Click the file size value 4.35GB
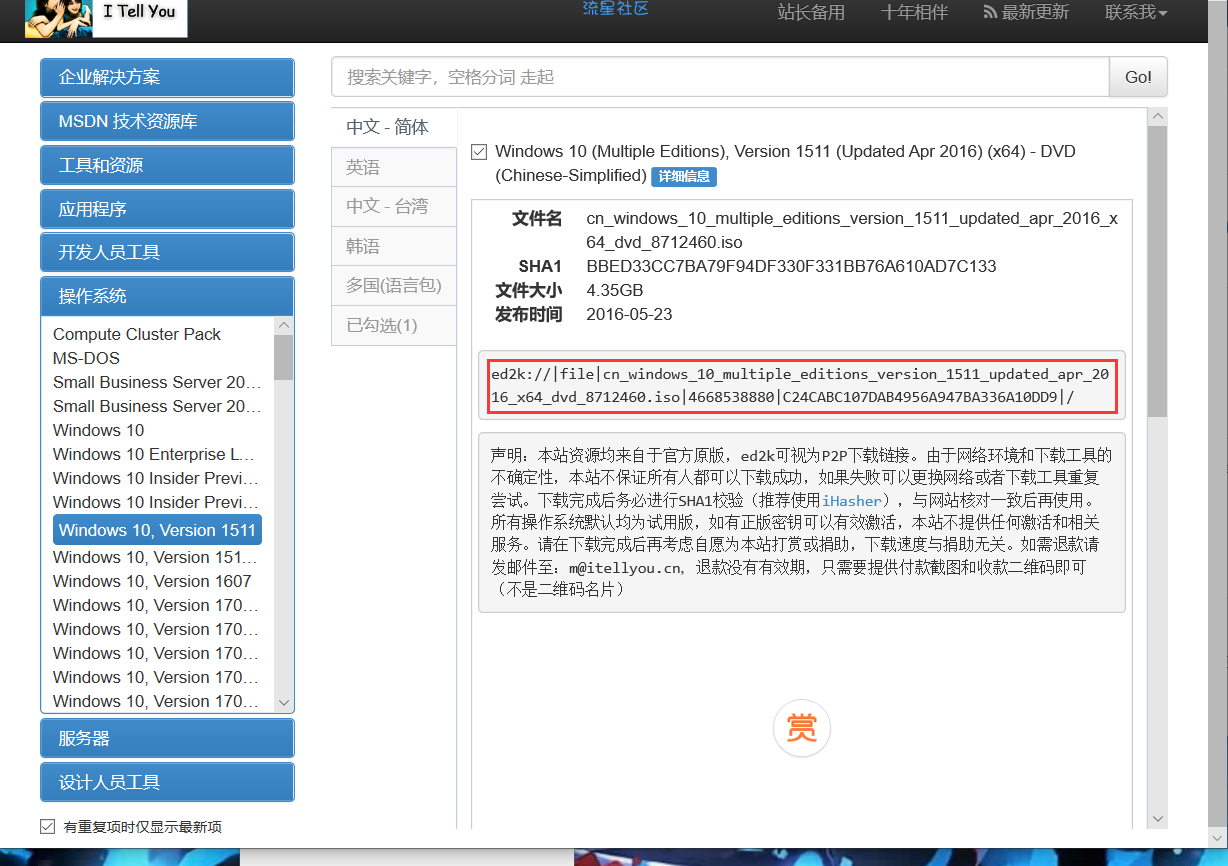The image size is (1228, 866). [615, 290]
